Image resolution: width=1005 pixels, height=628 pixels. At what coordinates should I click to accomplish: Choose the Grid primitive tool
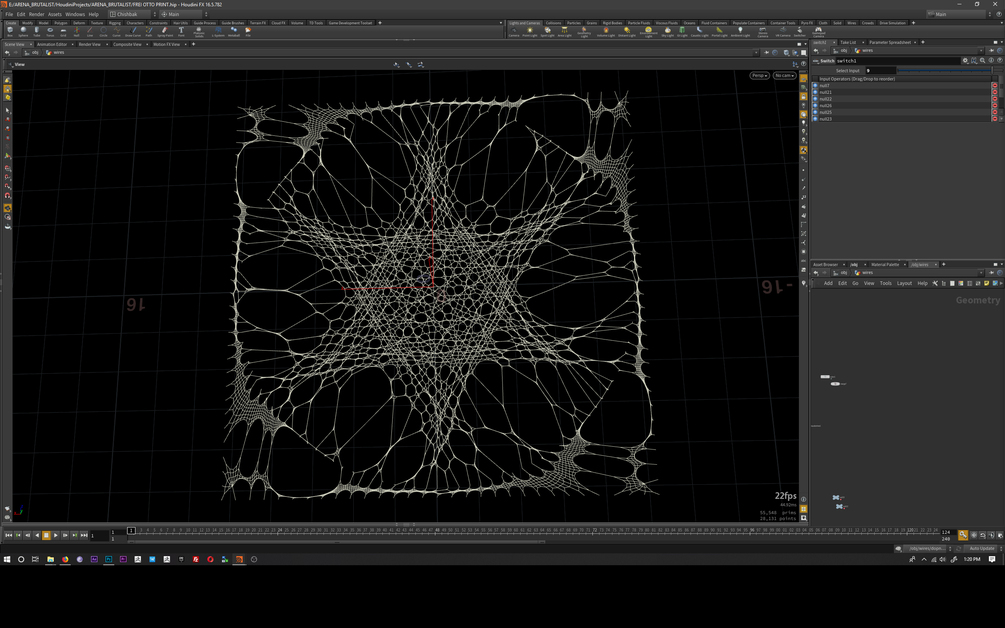(63, 31)
